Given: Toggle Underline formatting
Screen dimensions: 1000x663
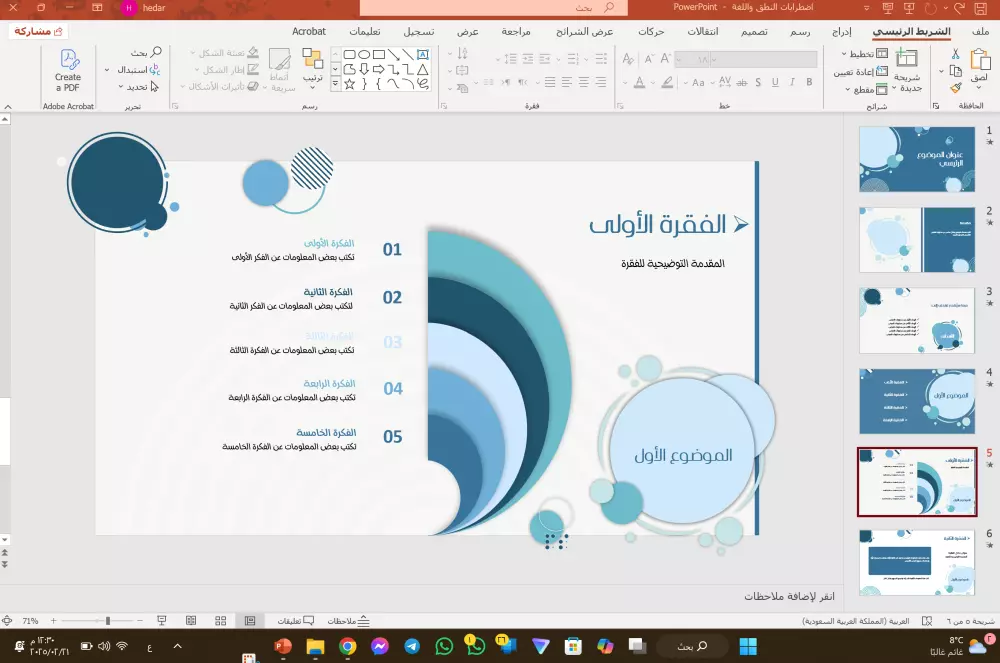Looking at the screenshot, I should click(x=775, y=81).
